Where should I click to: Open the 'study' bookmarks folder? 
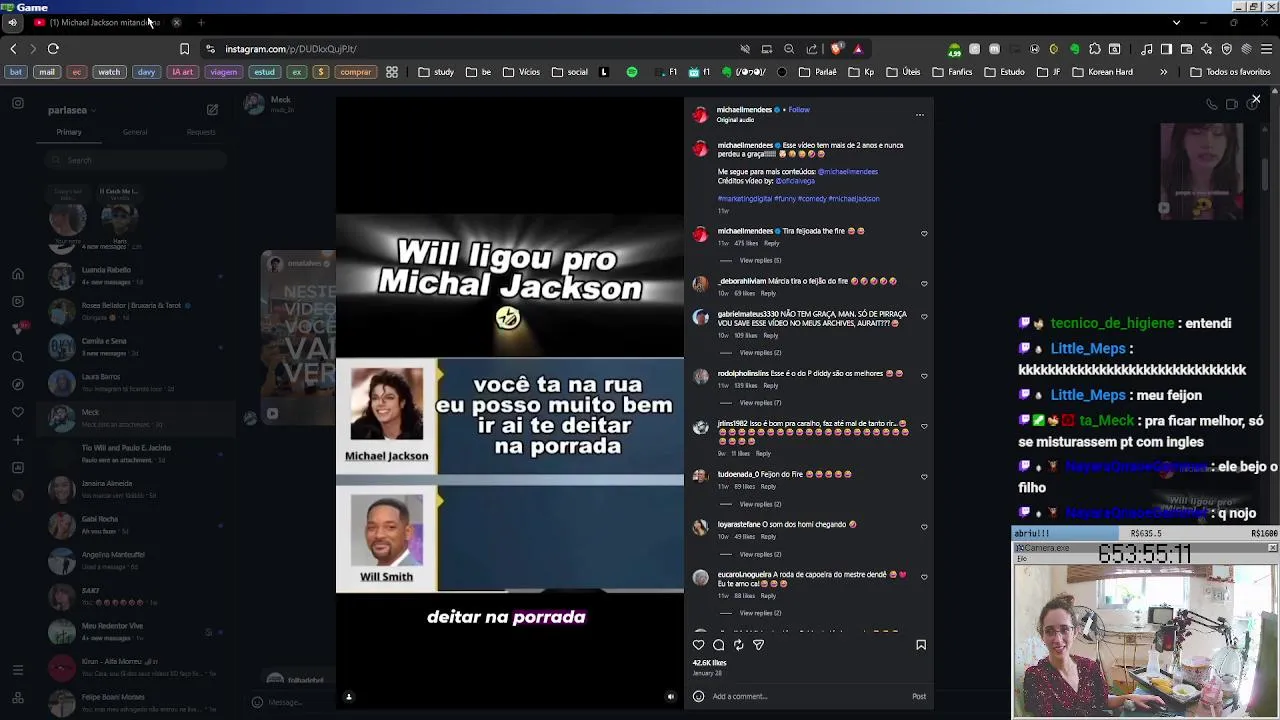click(x=436, y=72)
